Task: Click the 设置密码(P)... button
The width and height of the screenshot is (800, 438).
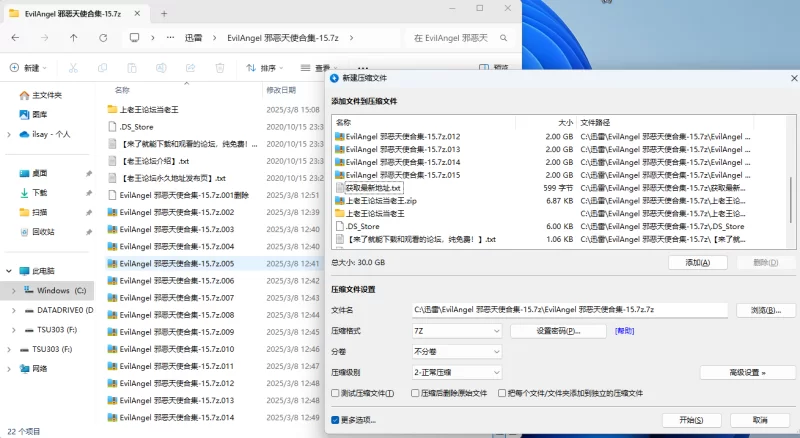Action: [x=558, y=331]
